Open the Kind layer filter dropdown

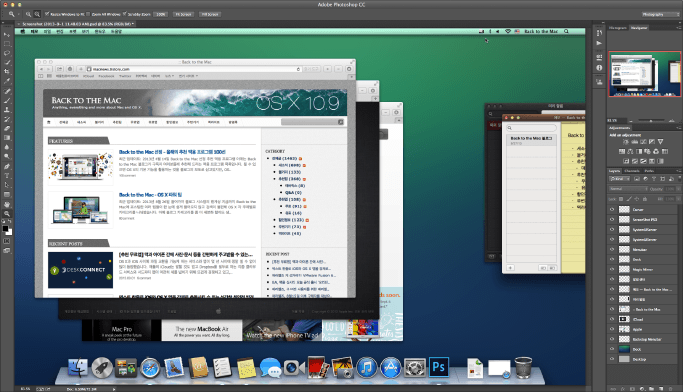point(619,179)
